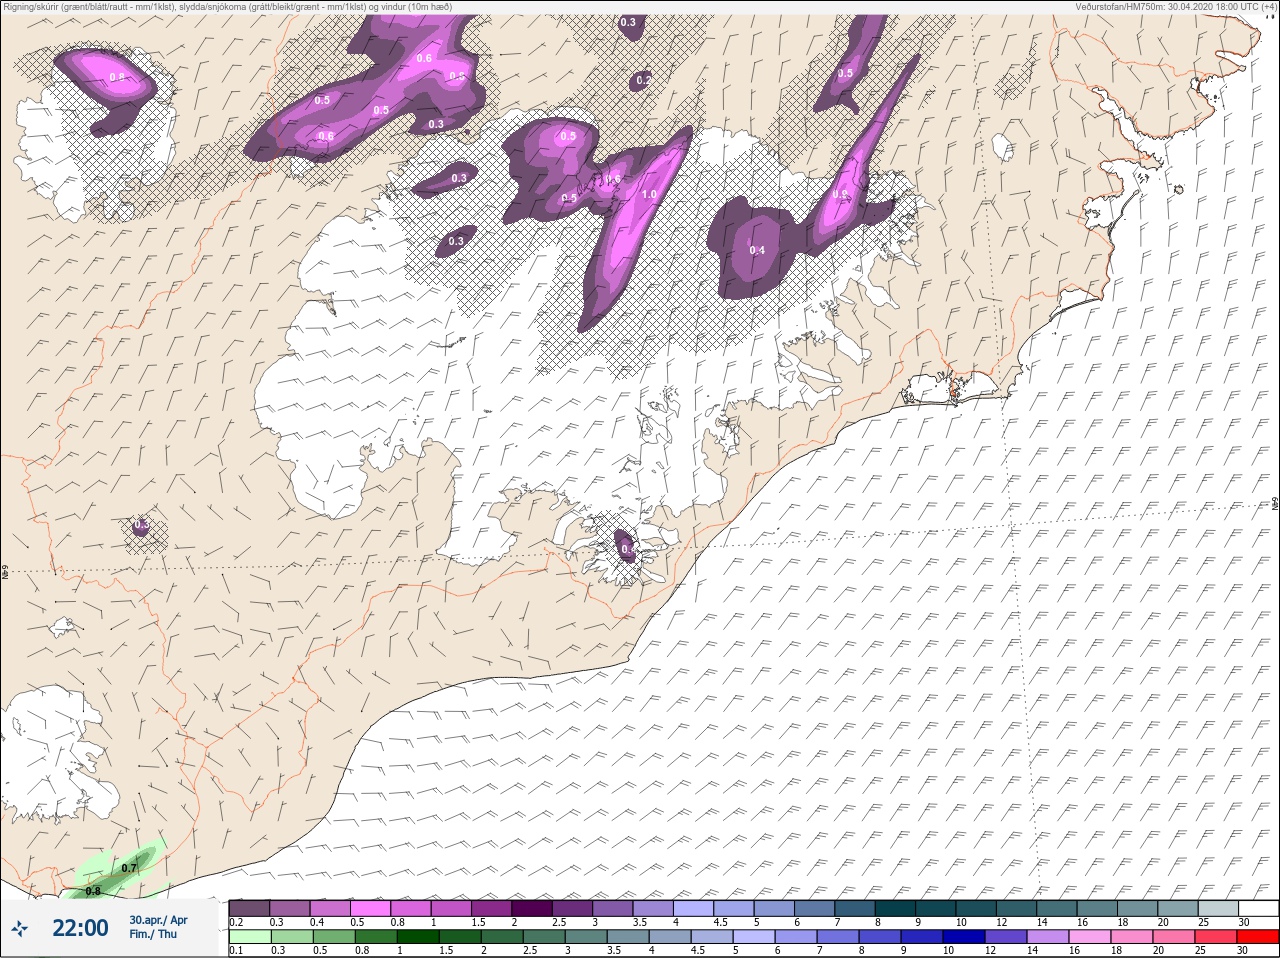Screen dimensions: 1280x958
Task: Click the Veðurstofan logo icon beside 22:00
Action: (x=20, y=928)
